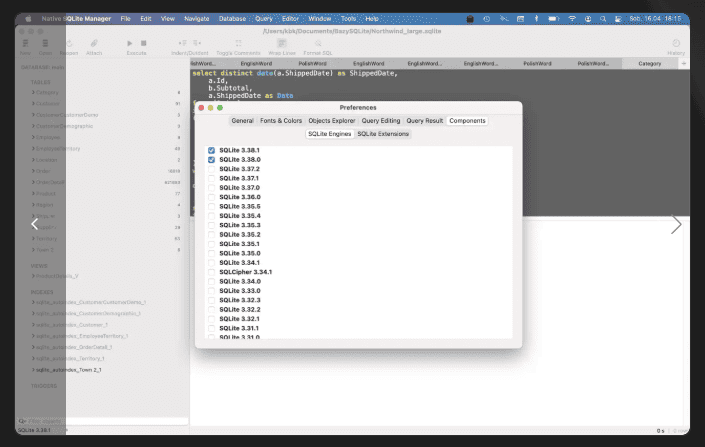Viewport: 705px width, 447px height.
Task: Open the Database menu
Action: coord(232,18)
